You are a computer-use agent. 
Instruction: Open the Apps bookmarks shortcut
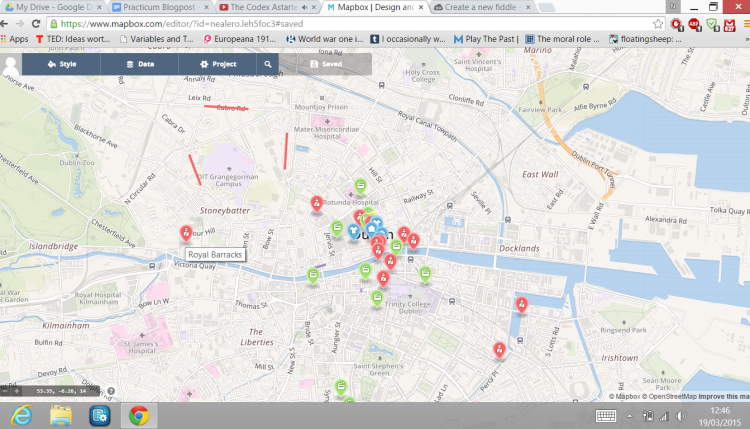[14, 39]
